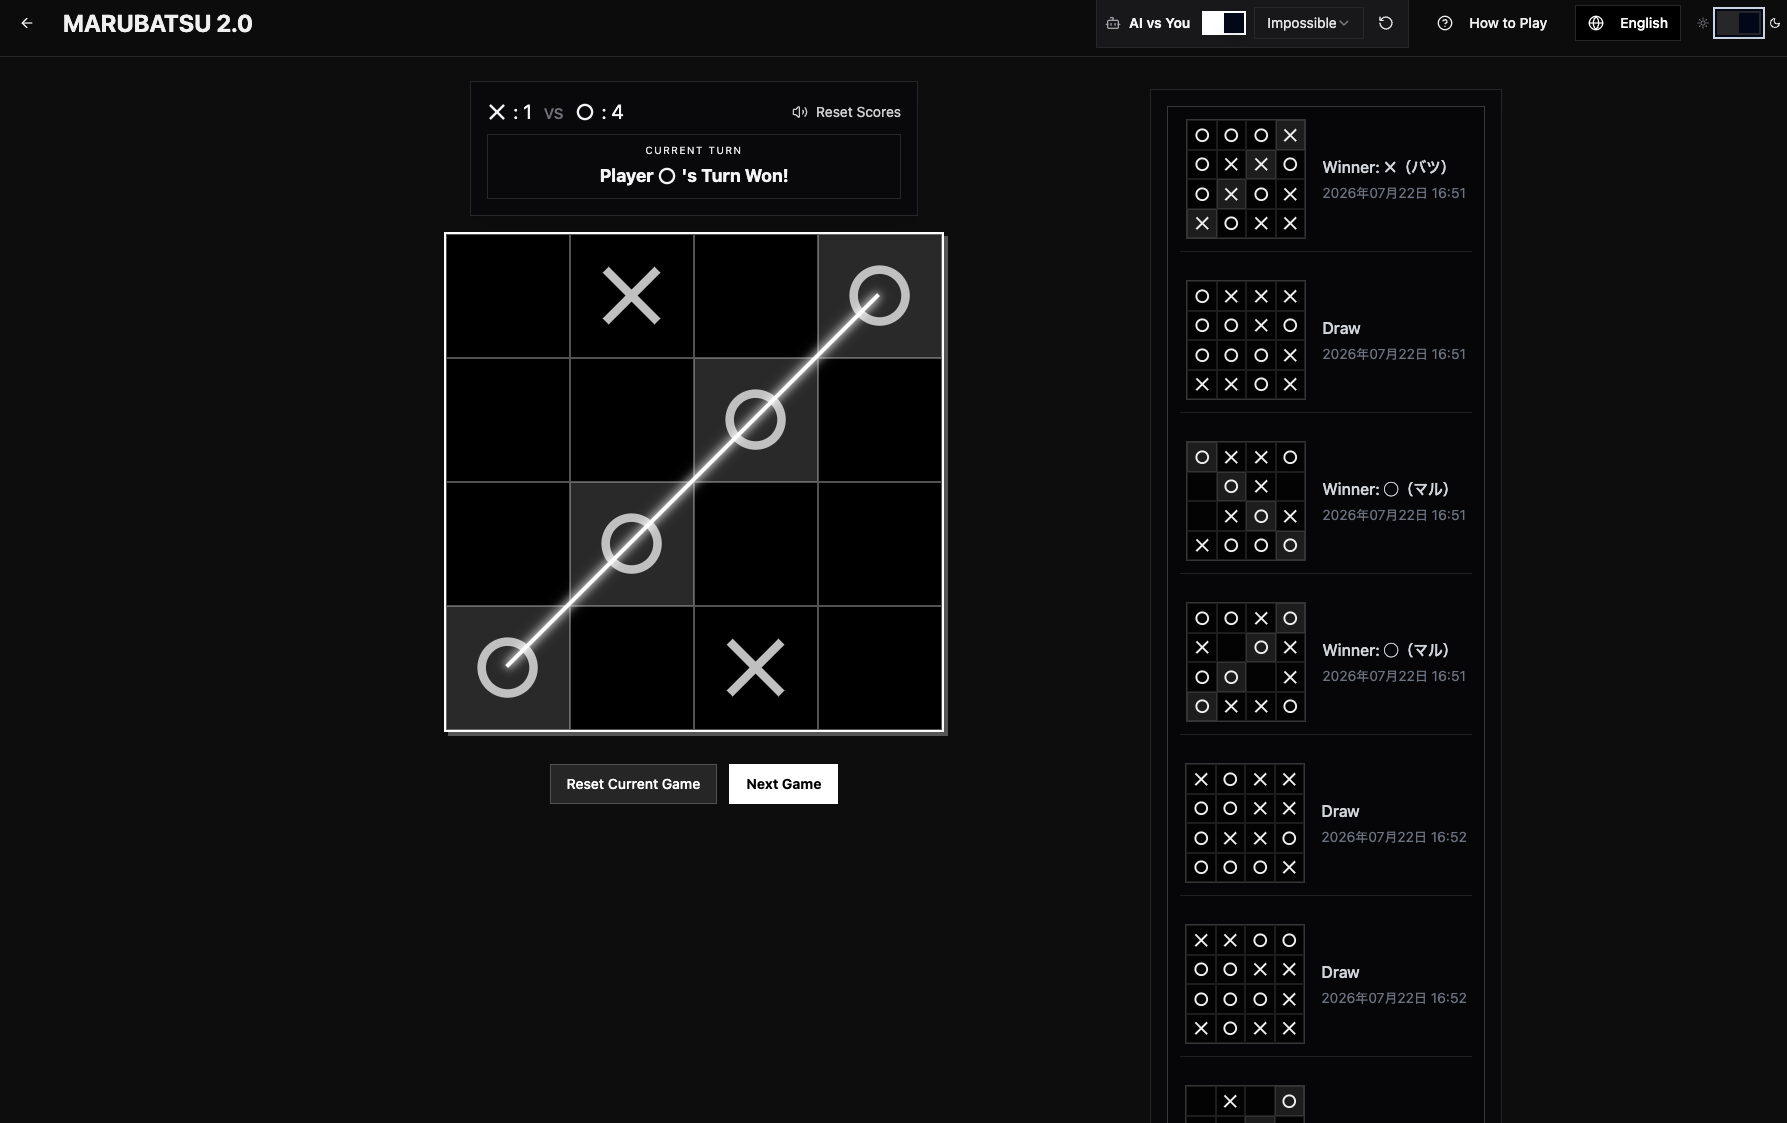The height and width of the screenshot is (1123, 1787).
Task: Click the X in the board's bottom row
Action: (x=756, y=668)
